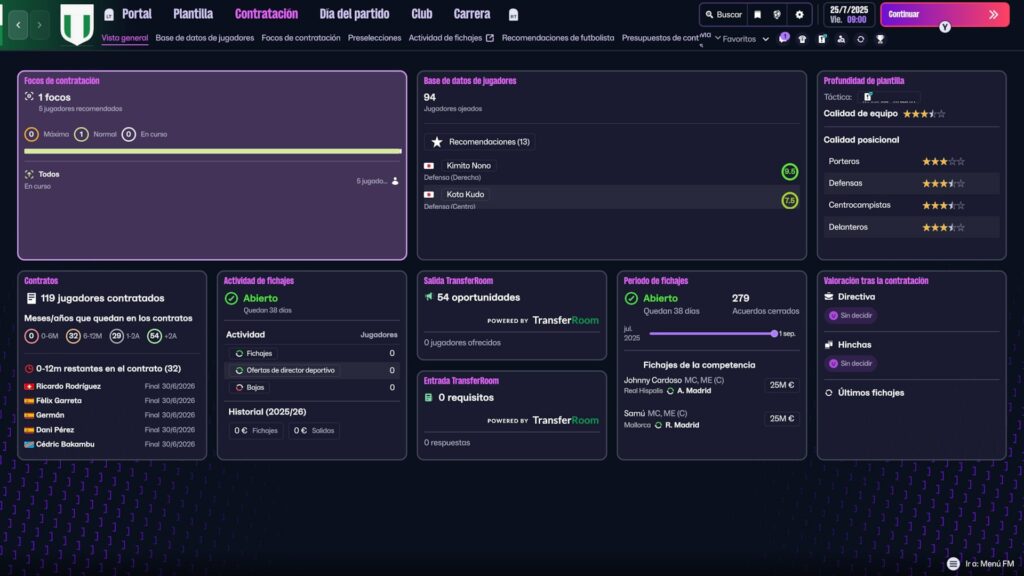Select the 0-6M contracts filter circle
Screen dimensions: 1024x576
click(31, 336)
